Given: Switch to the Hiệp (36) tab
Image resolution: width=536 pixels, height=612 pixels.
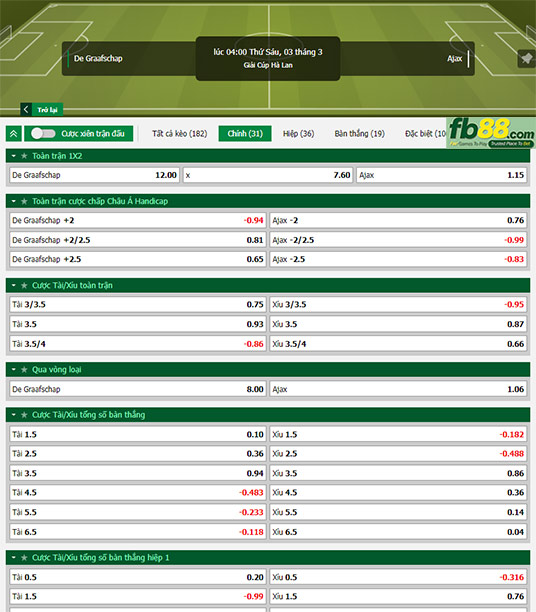Looking at the screenshot, I should 299,134.
